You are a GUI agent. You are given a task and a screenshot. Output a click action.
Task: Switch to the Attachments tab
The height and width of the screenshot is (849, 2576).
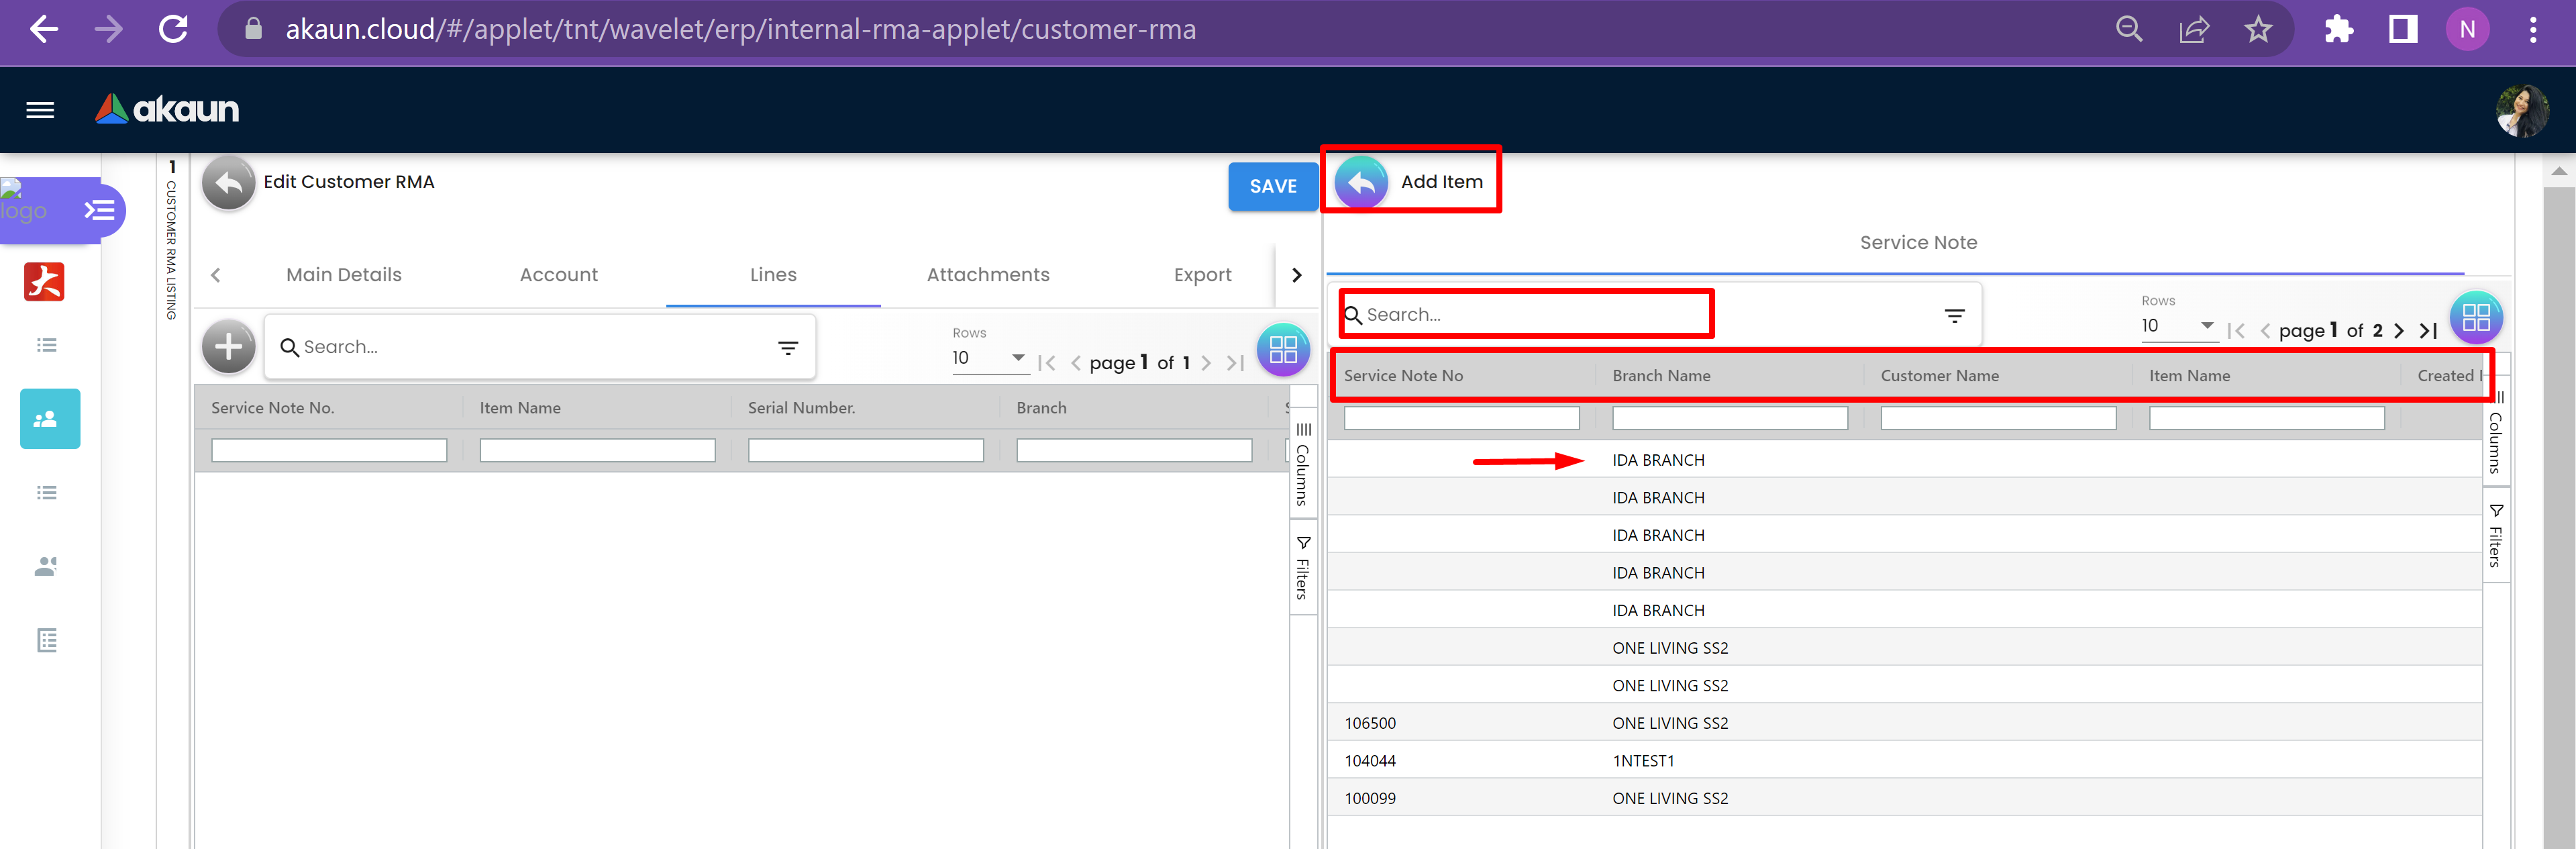pos(987,275)
